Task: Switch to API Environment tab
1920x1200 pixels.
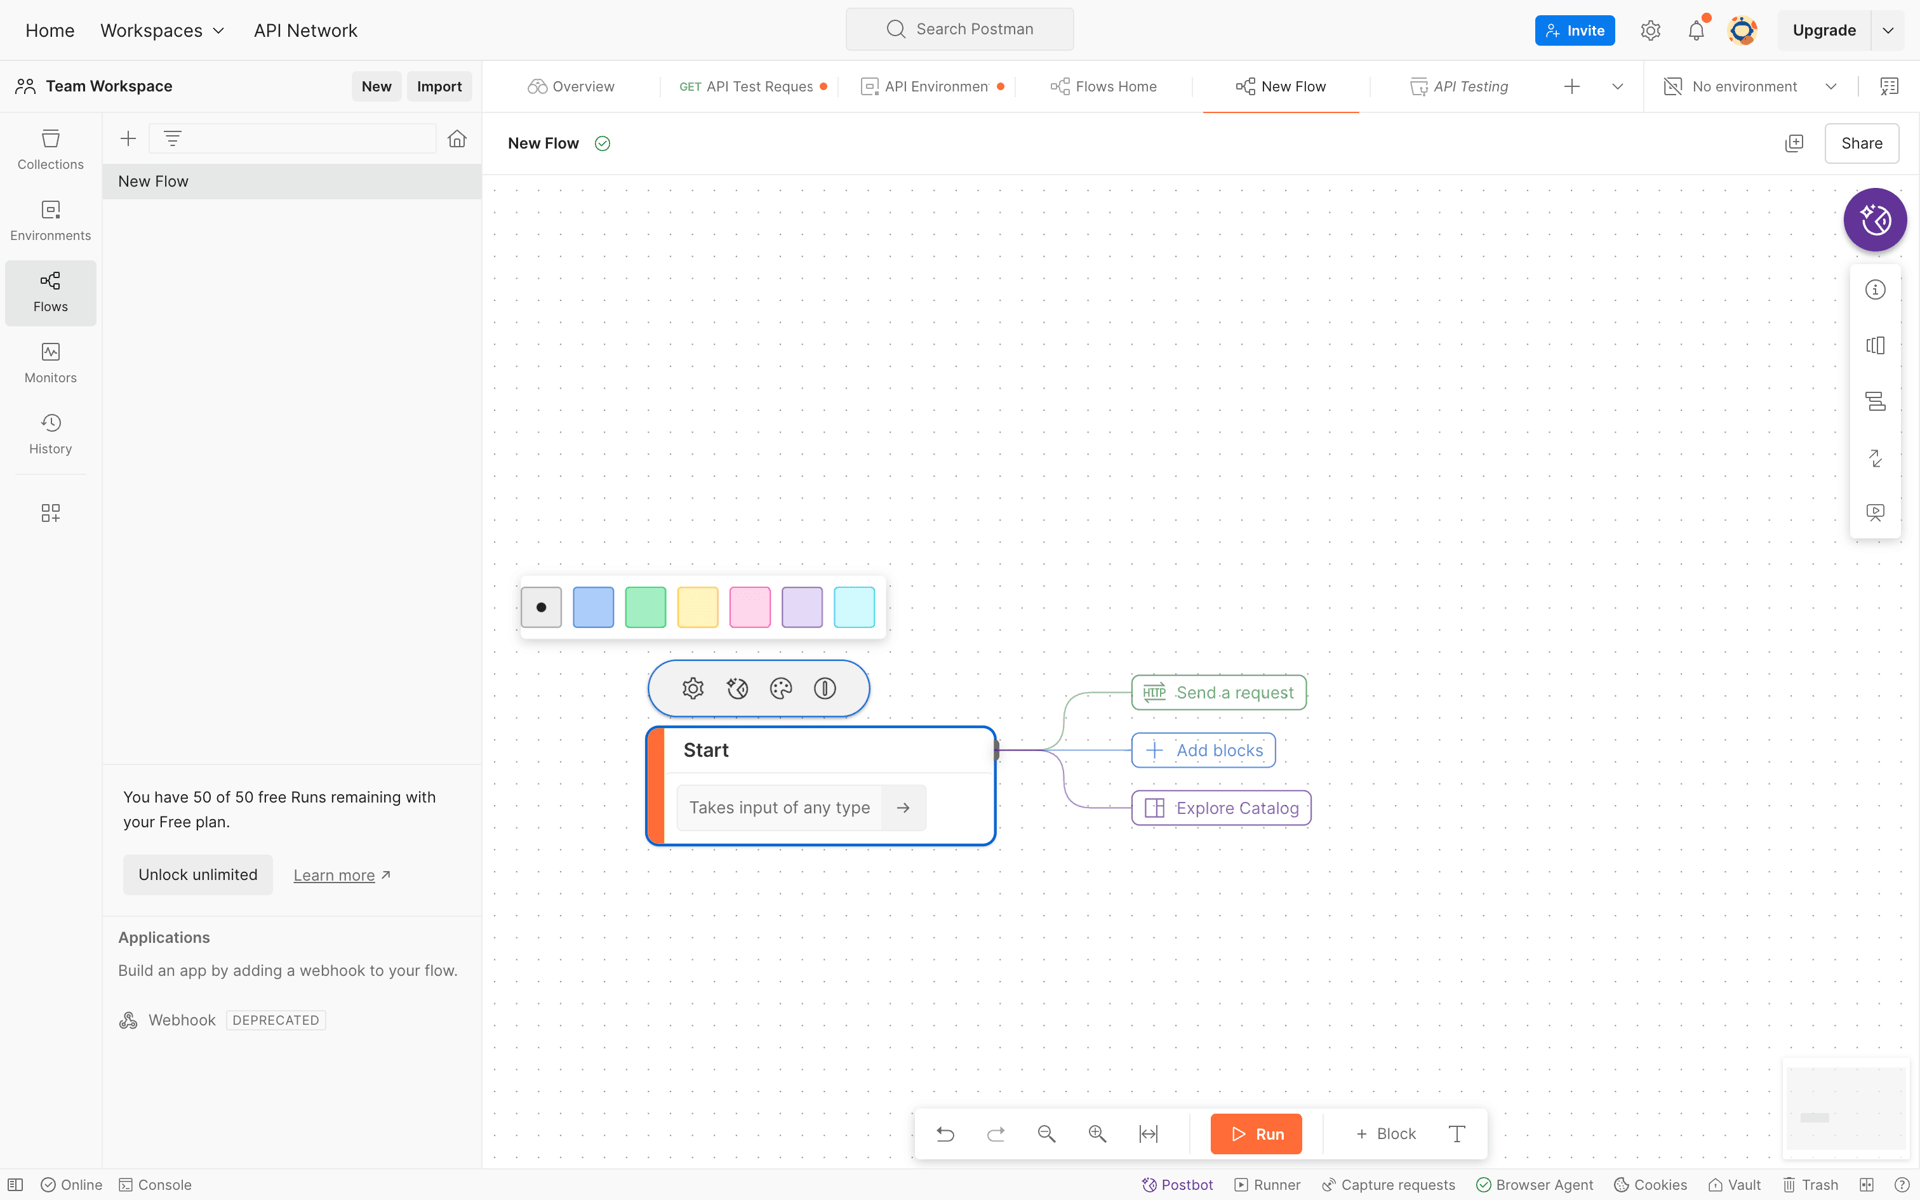Action: (x=932, y=87)
